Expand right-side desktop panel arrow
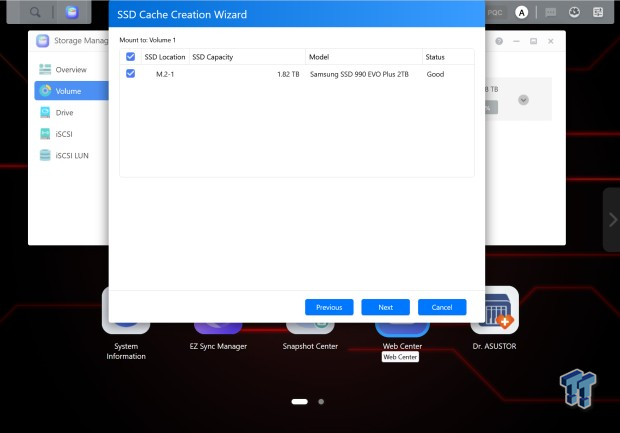620x433 pixels. [611, 219]
